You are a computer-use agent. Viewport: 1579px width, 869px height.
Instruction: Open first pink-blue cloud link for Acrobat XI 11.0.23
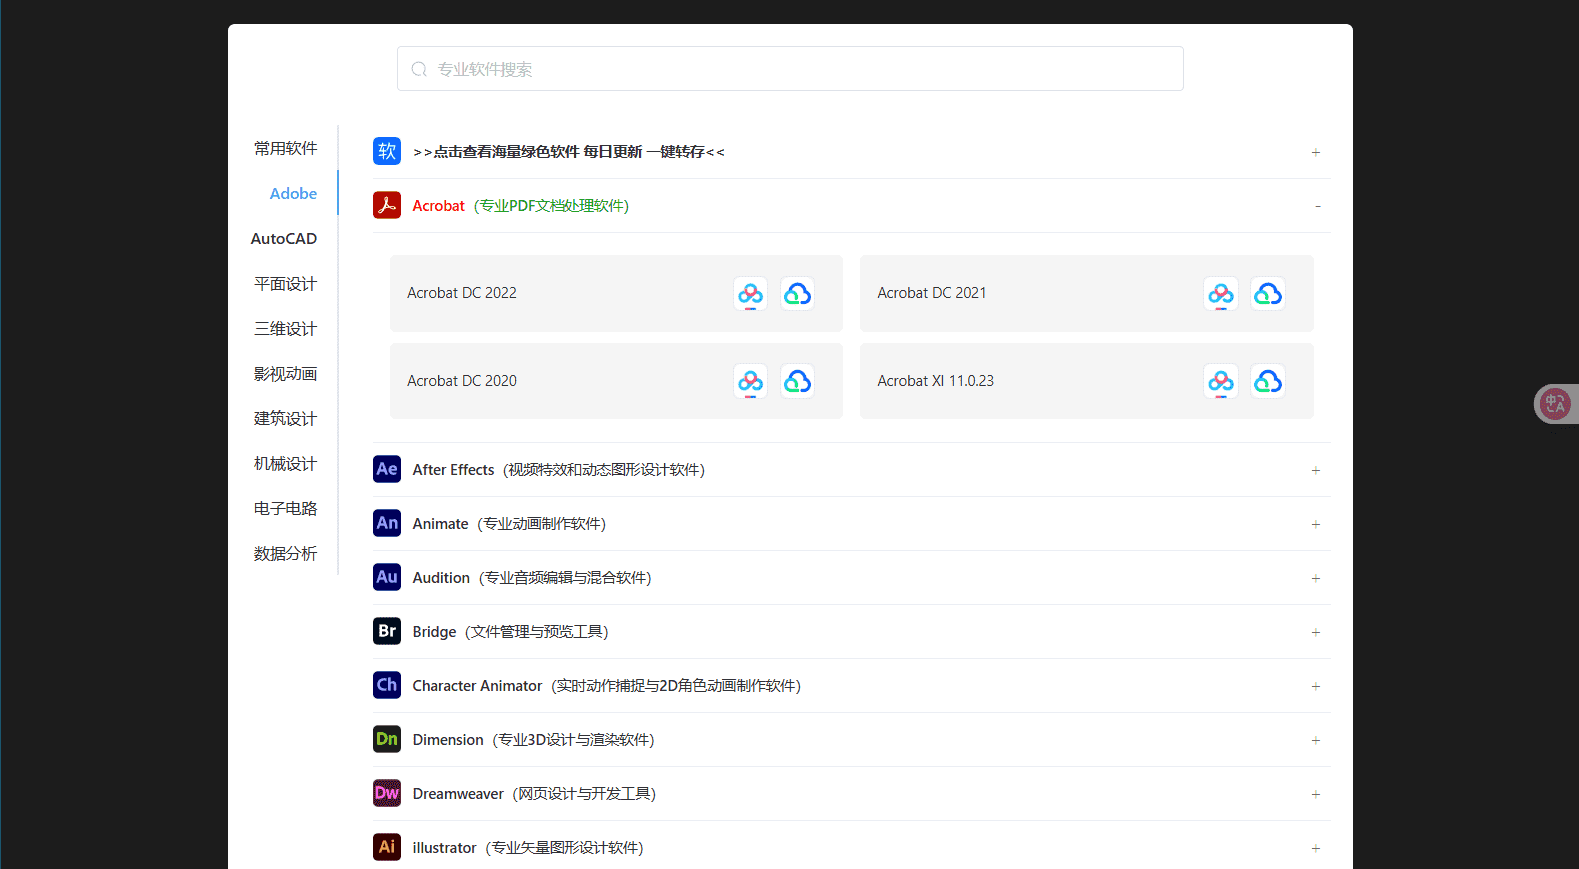tap(1221, 381)
